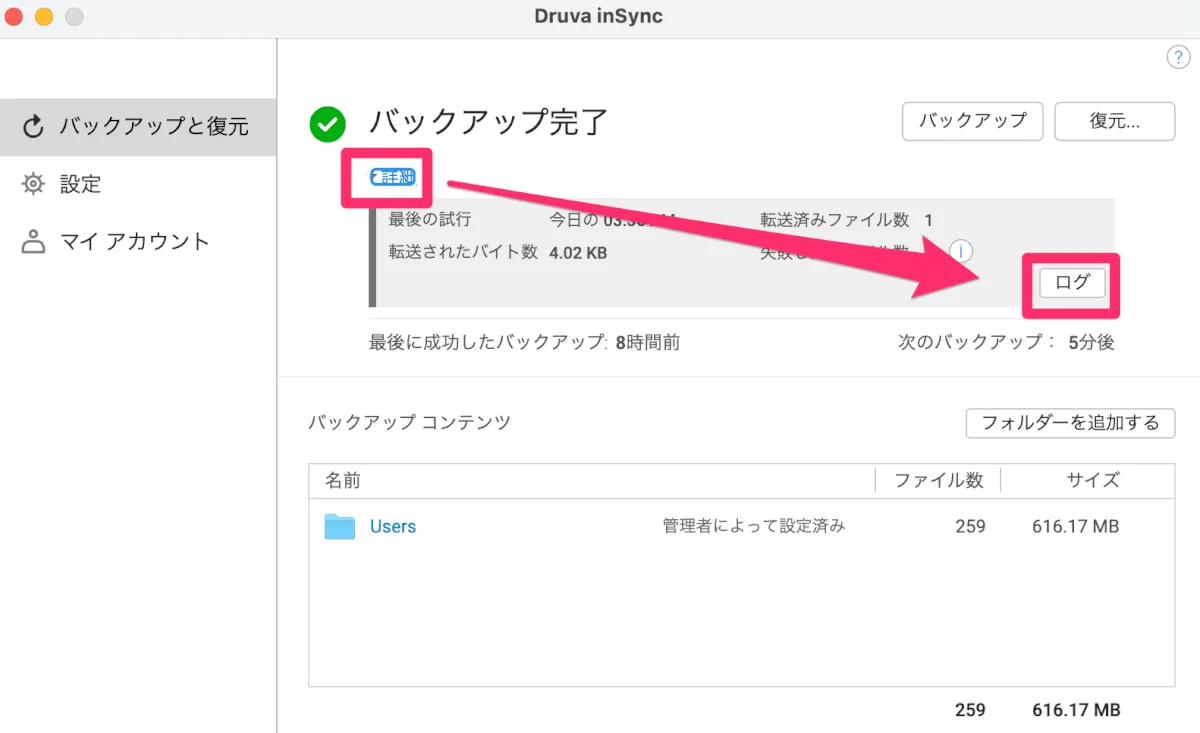Open the Users folder link
The image size is (1200, 733).
[393, 527]
